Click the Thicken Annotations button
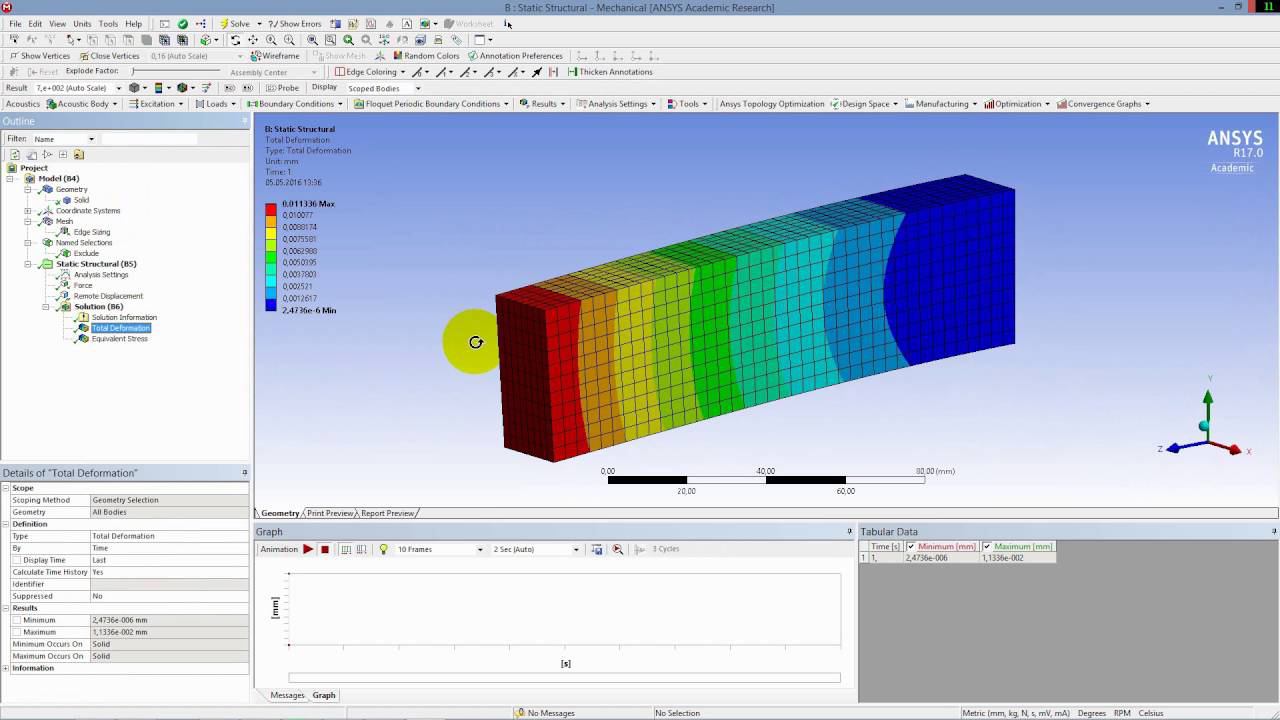Screen dimensions: 1280x720 609,72
